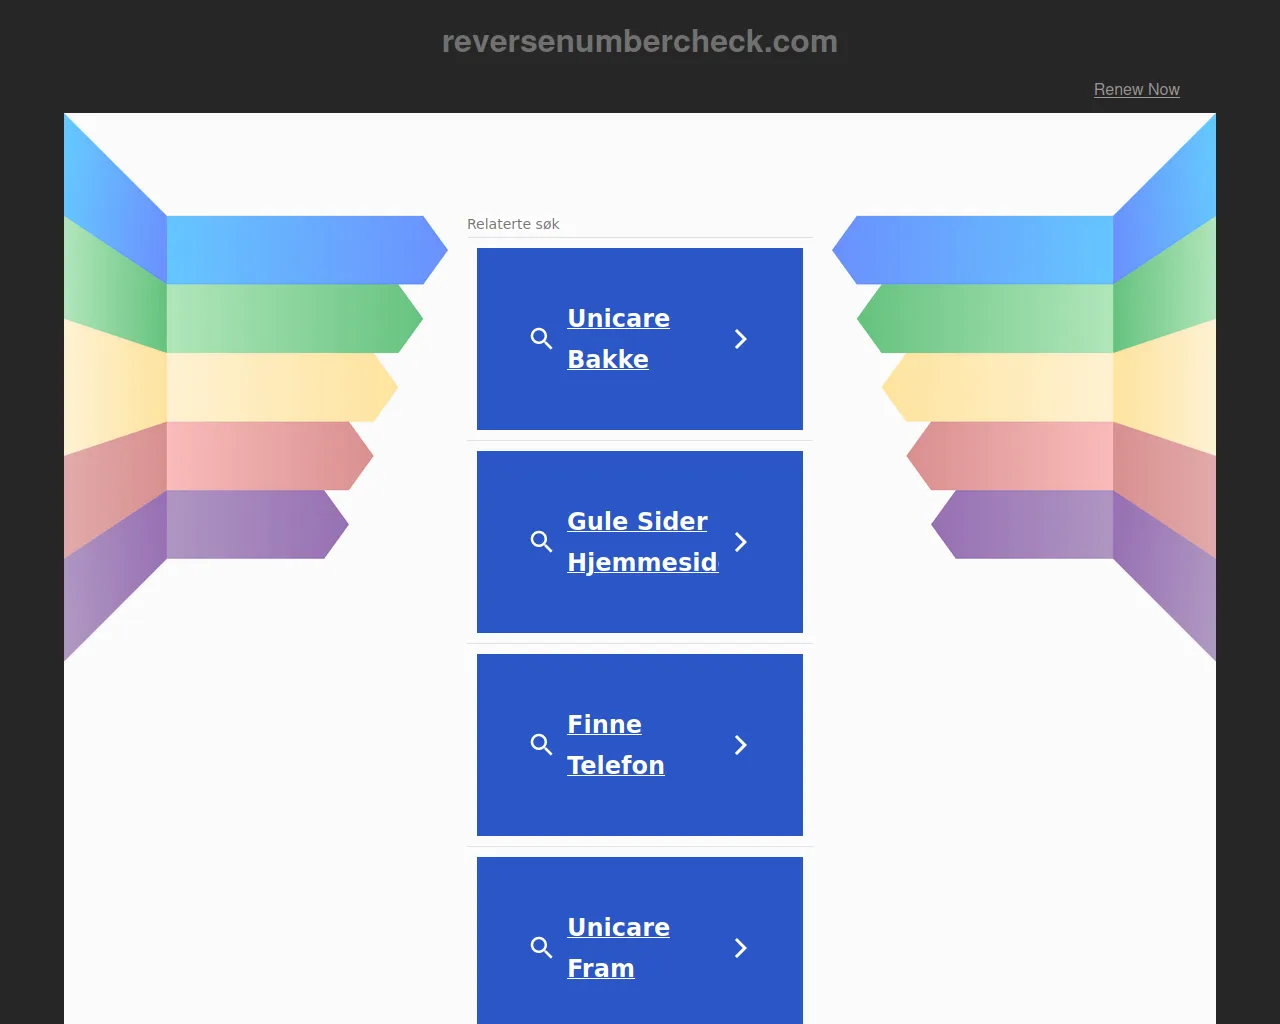Image resolution: width=1280 pixels, height=1024 pixels.
Task: Follow the Gule Sider Hjemmesid link
Action: click(642, 541)
